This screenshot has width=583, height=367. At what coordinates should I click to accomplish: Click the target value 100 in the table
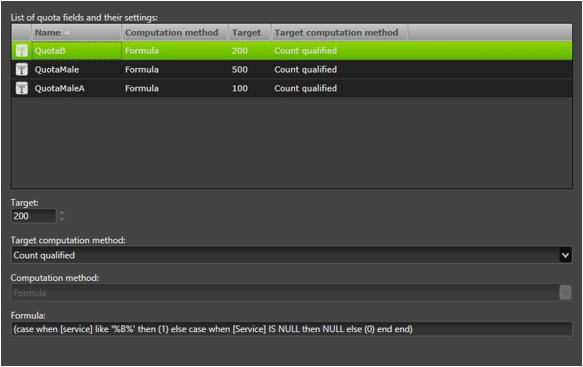239,88
